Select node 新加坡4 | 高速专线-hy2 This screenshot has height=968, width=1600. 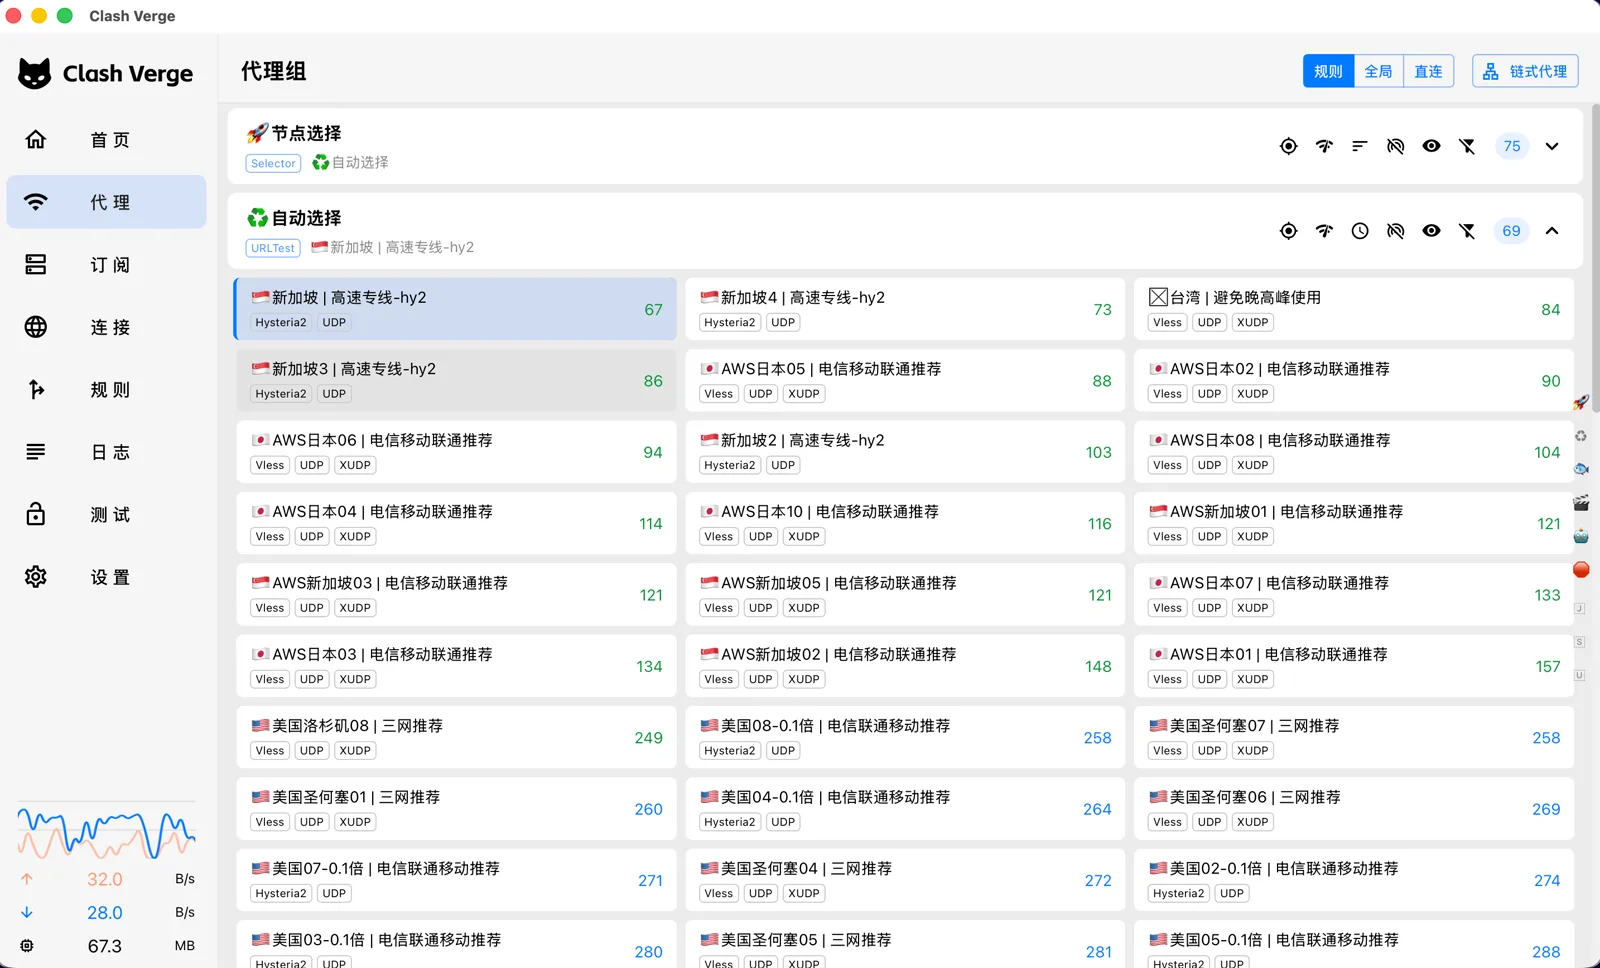[905, 309]
